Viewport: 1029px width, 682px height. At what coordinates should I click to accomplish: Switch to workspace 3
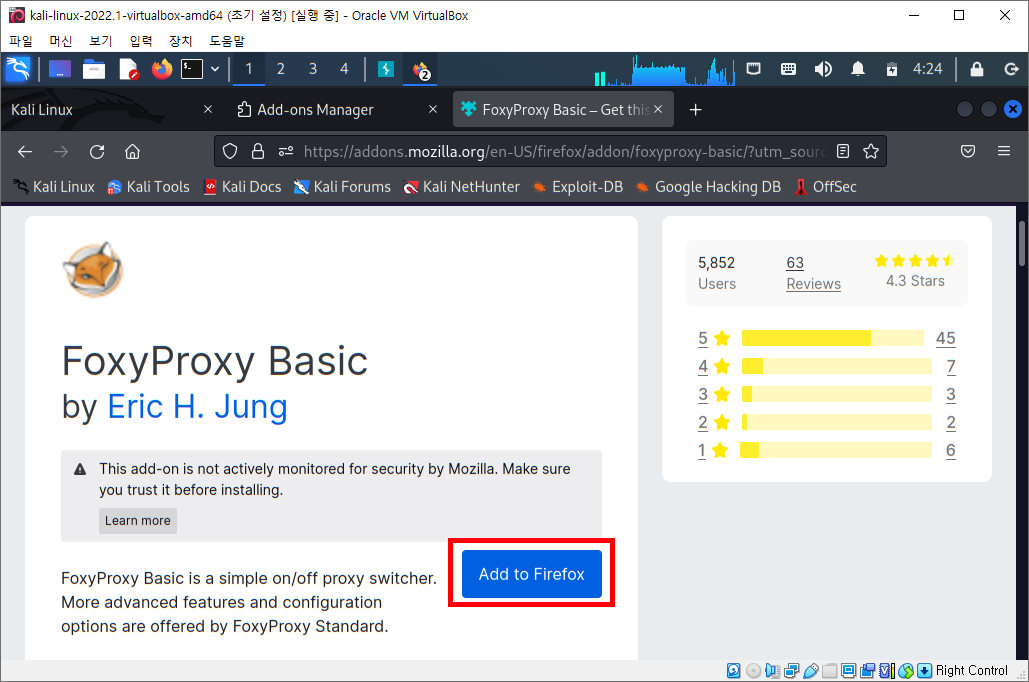(312, 69)
